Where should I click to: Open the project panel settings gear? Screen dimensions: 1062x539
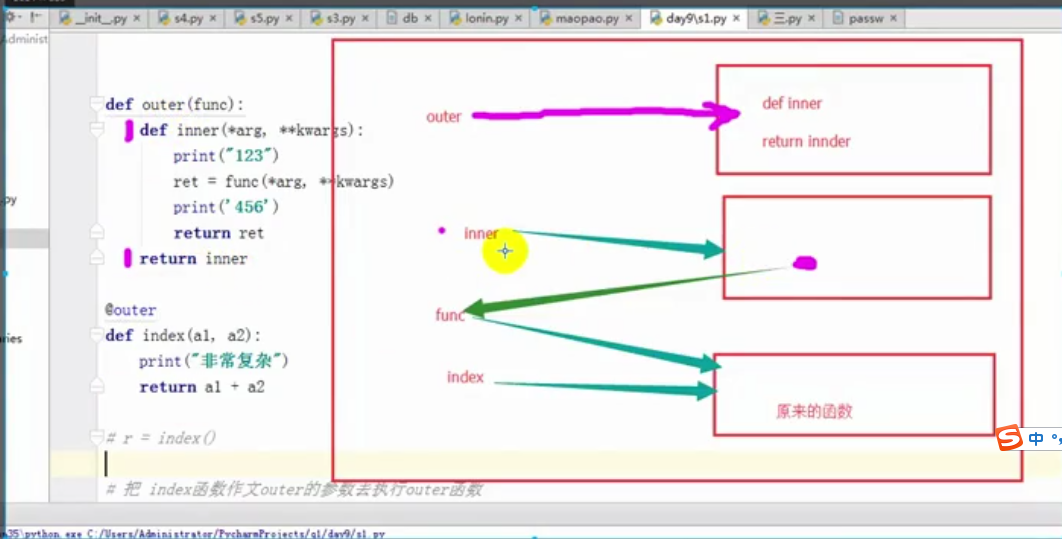pyautogui.click(x=12, y=17)
